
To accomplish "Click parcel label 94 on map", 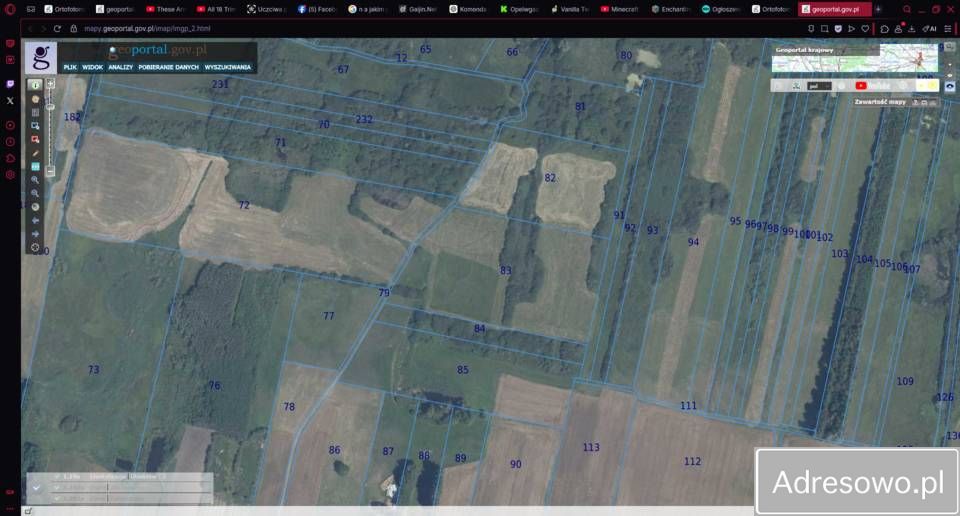I will (693, 242).
